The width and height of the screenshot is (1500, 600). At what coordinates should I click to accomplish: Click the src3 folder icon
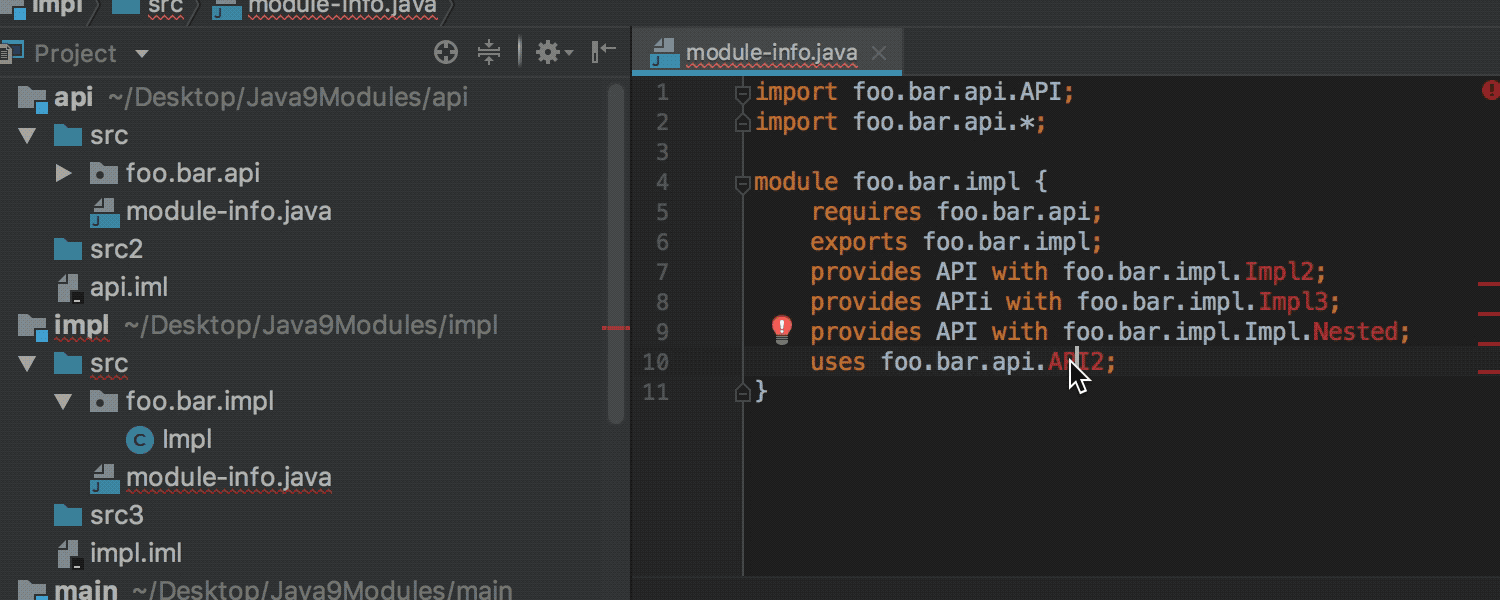click(68, 515)
